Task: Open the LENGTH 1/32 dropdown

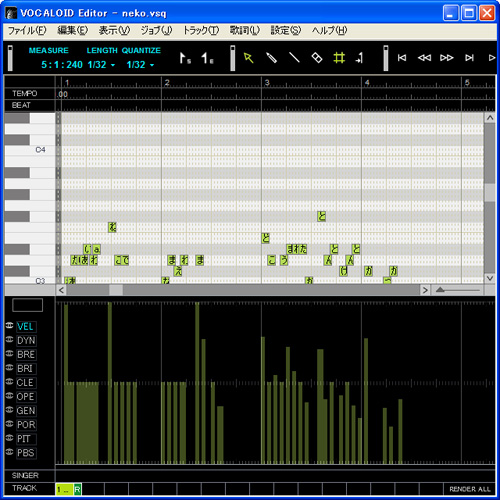Action: (113, 65)
